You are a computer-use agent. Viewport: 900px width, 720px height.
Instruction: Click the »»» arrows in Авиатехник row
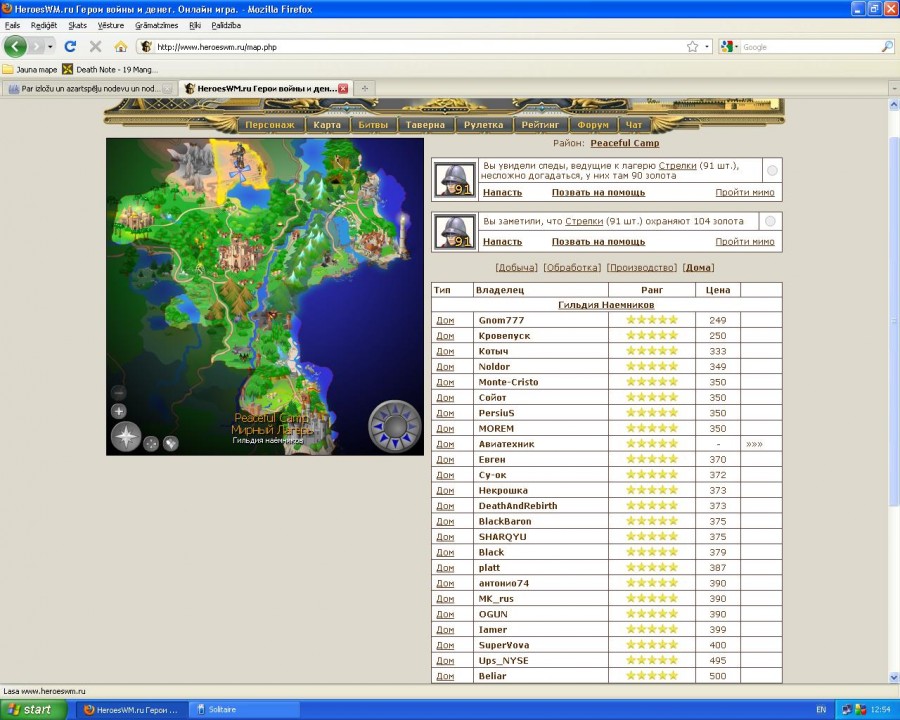(754, 444)
